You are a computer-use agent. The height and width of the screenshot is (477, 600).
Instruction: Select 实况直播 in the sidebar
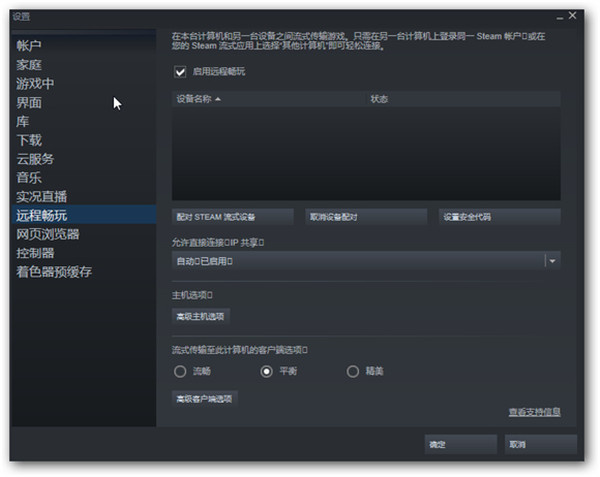coord(42,196)
